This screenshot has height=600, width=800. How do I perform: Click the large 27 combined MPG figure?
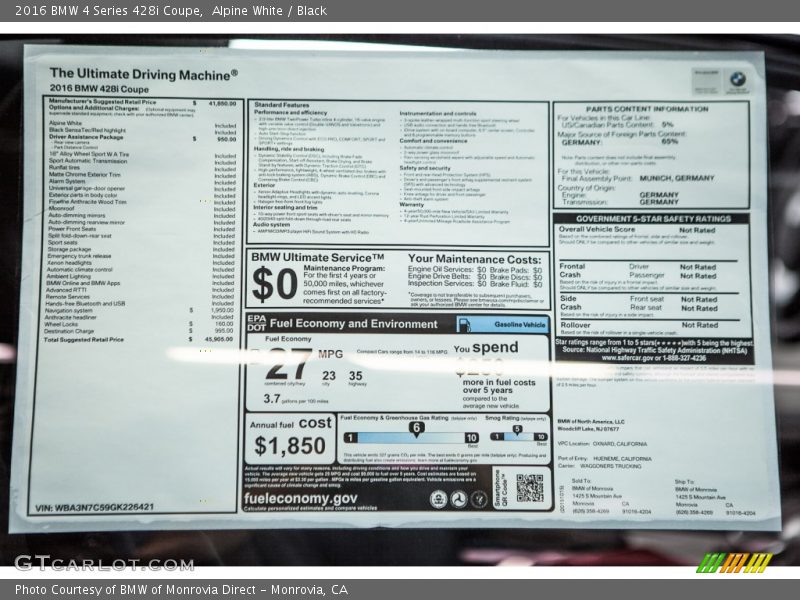(x=288, y=363)
